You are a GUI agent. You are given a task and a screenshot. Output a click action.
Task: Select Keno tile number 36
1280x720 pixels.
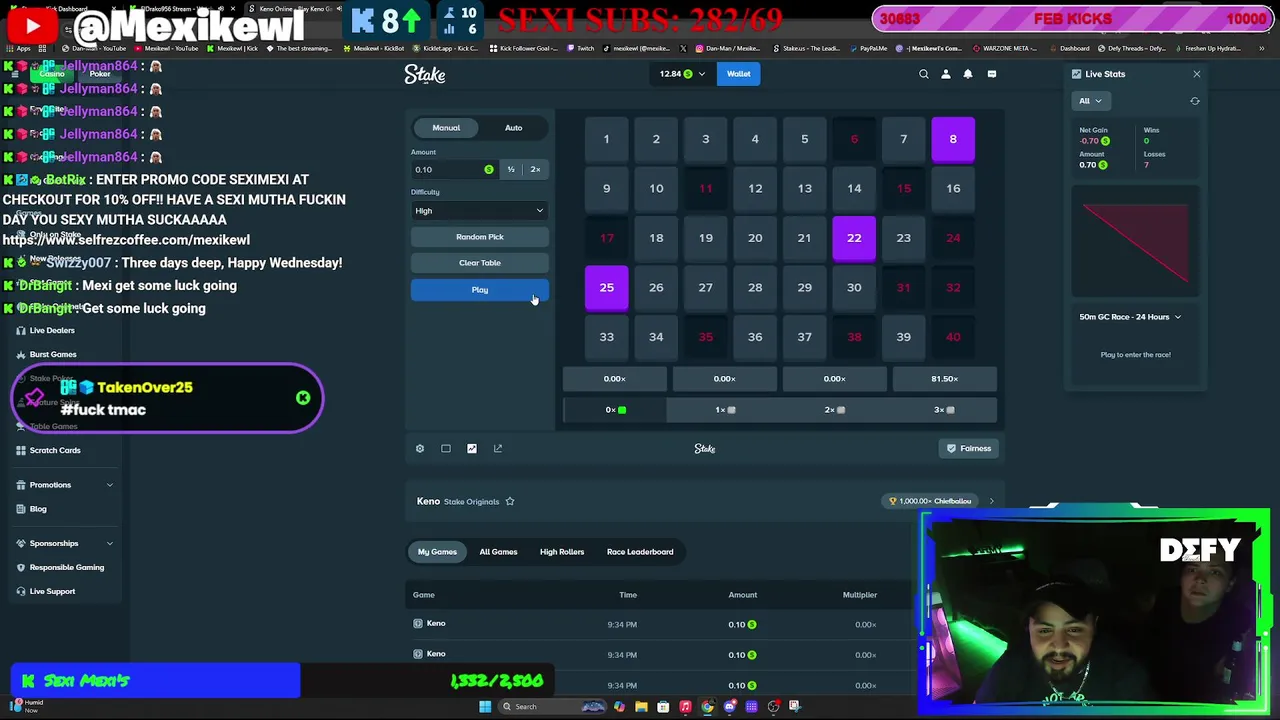pos(755,337)
